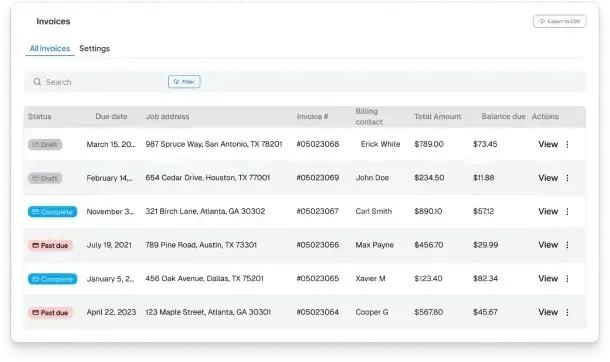This screenshot has height=362, width=610.
Task: Click the Export to CSV button
Action: (559, 21)
